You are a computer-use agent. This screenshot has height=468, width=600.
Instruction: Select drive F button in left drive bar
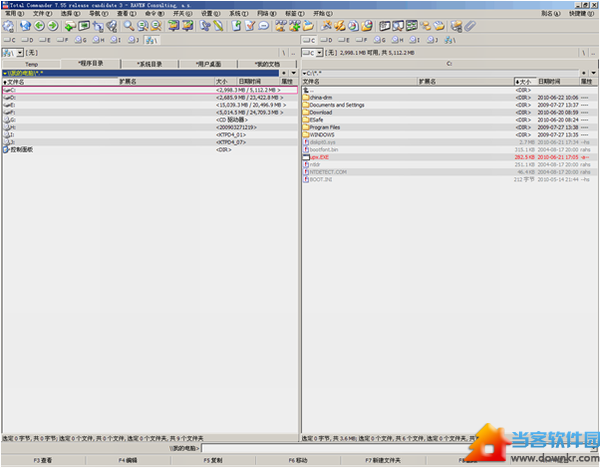pyautogui.click(x=62, y=41)
